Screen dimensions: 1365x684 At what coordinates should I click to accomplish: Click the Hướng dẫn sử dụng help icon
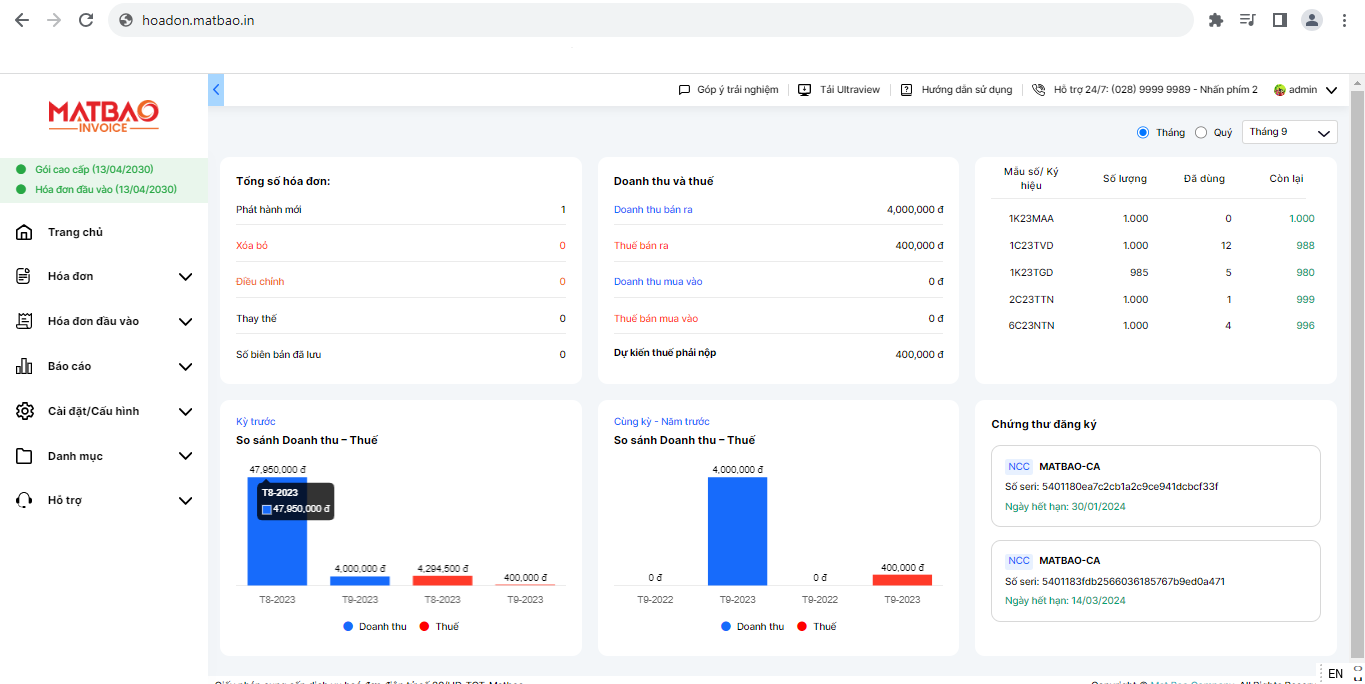pyautogui.click(x=907, y=90)
